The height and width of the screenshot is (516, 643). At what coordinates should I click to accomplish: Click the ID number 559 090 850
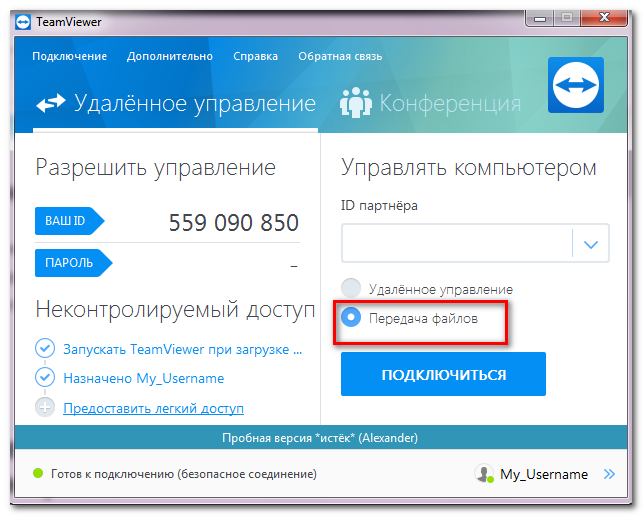[234, 223]
